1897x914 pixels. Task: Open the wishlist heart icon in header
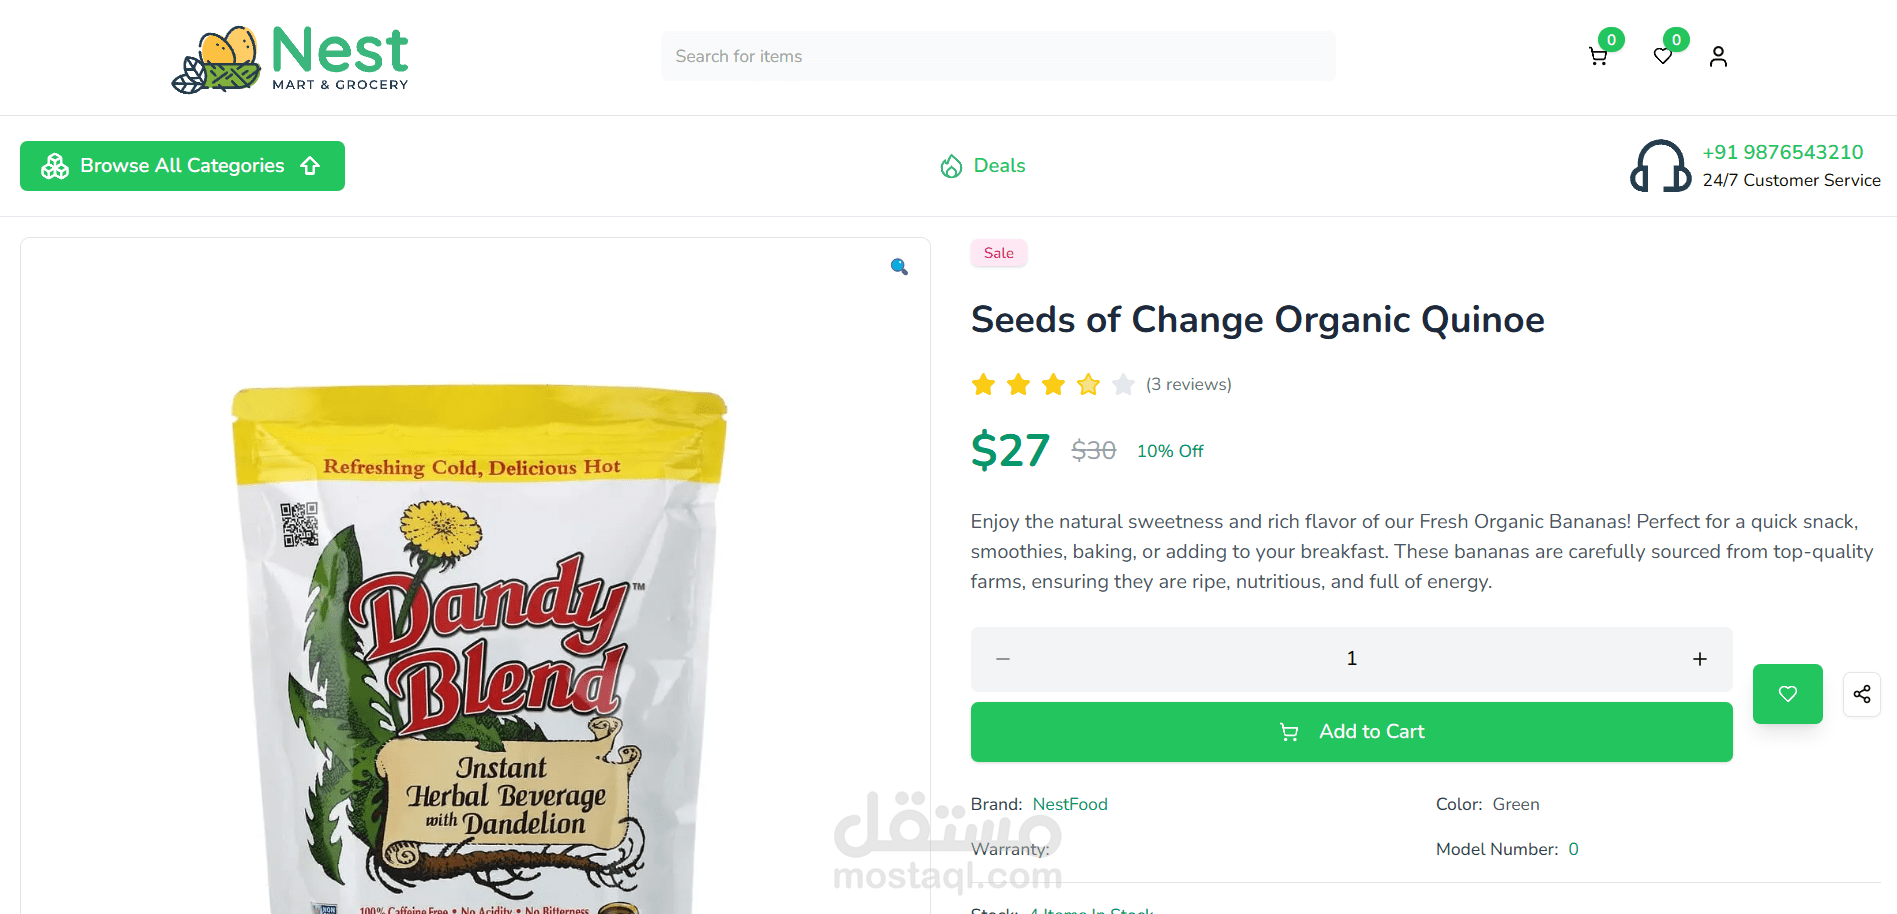coord(1663,57)
